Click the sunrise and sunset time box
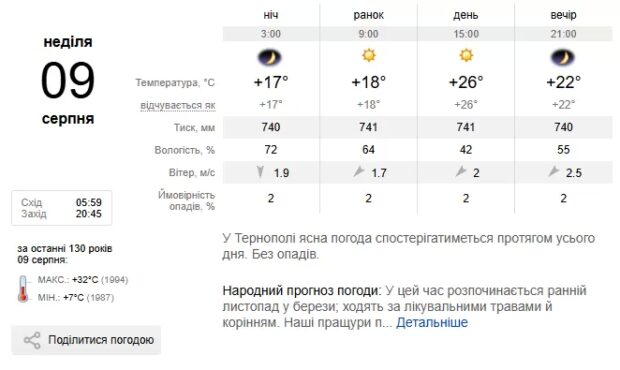Image resolution: width=620 pixels, height=370 pixels. click(62, 208)
